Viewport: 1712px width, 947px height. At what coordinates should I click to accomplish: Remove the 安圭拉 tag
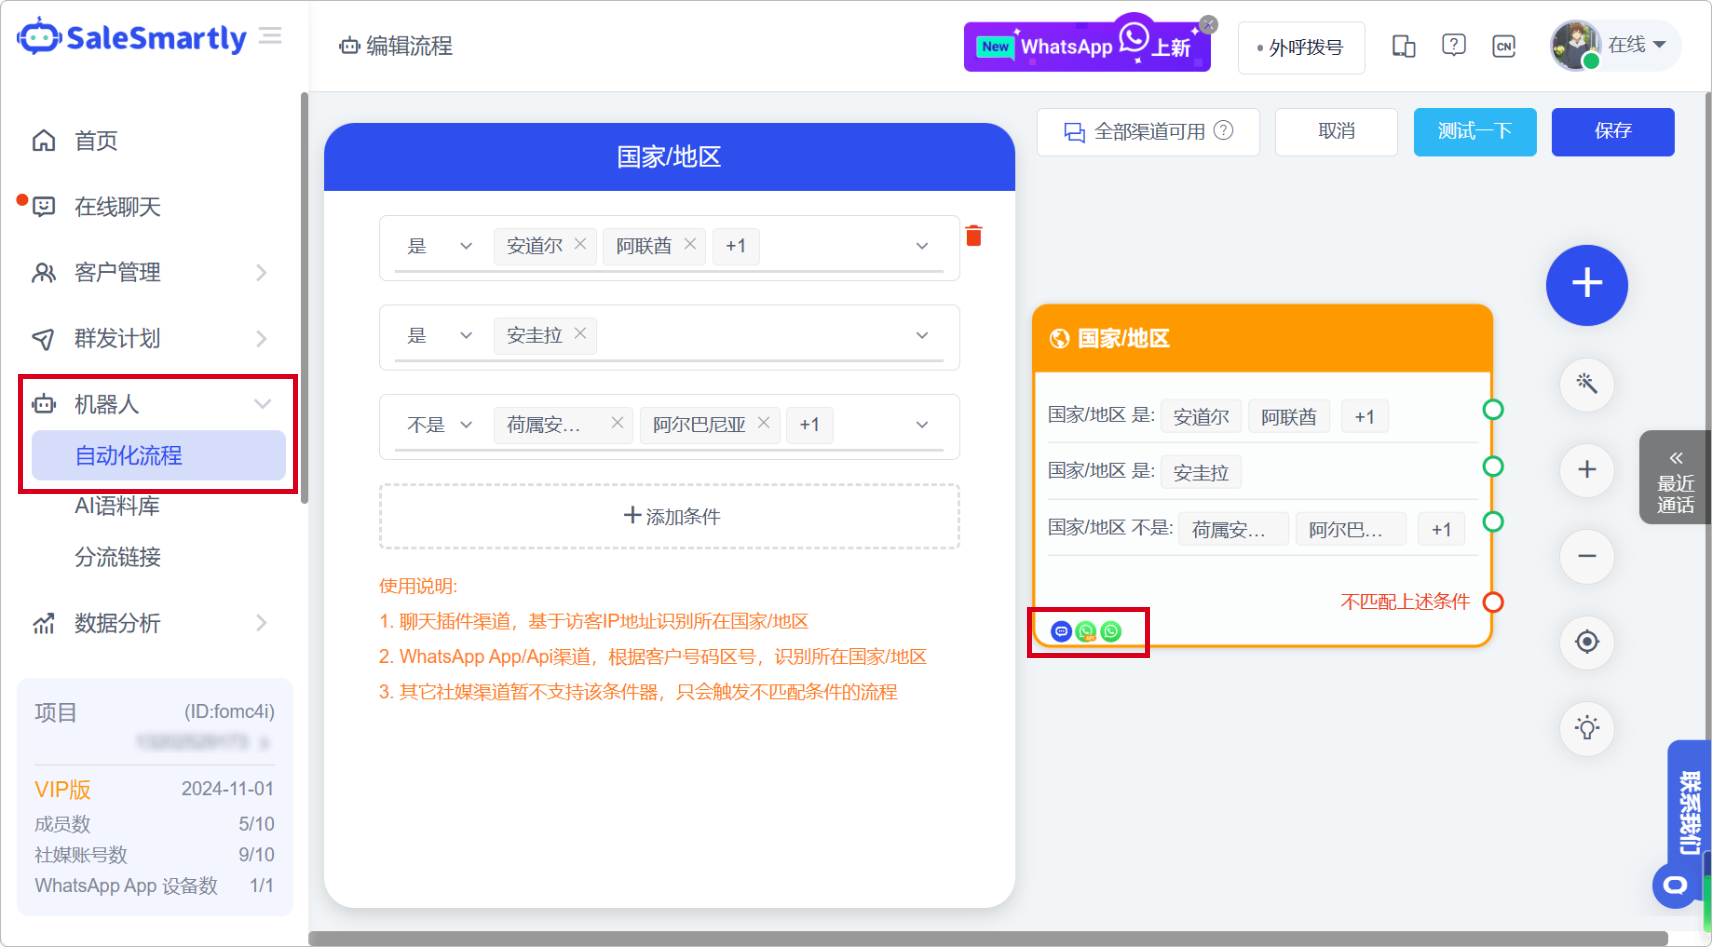tap(580, 334)
